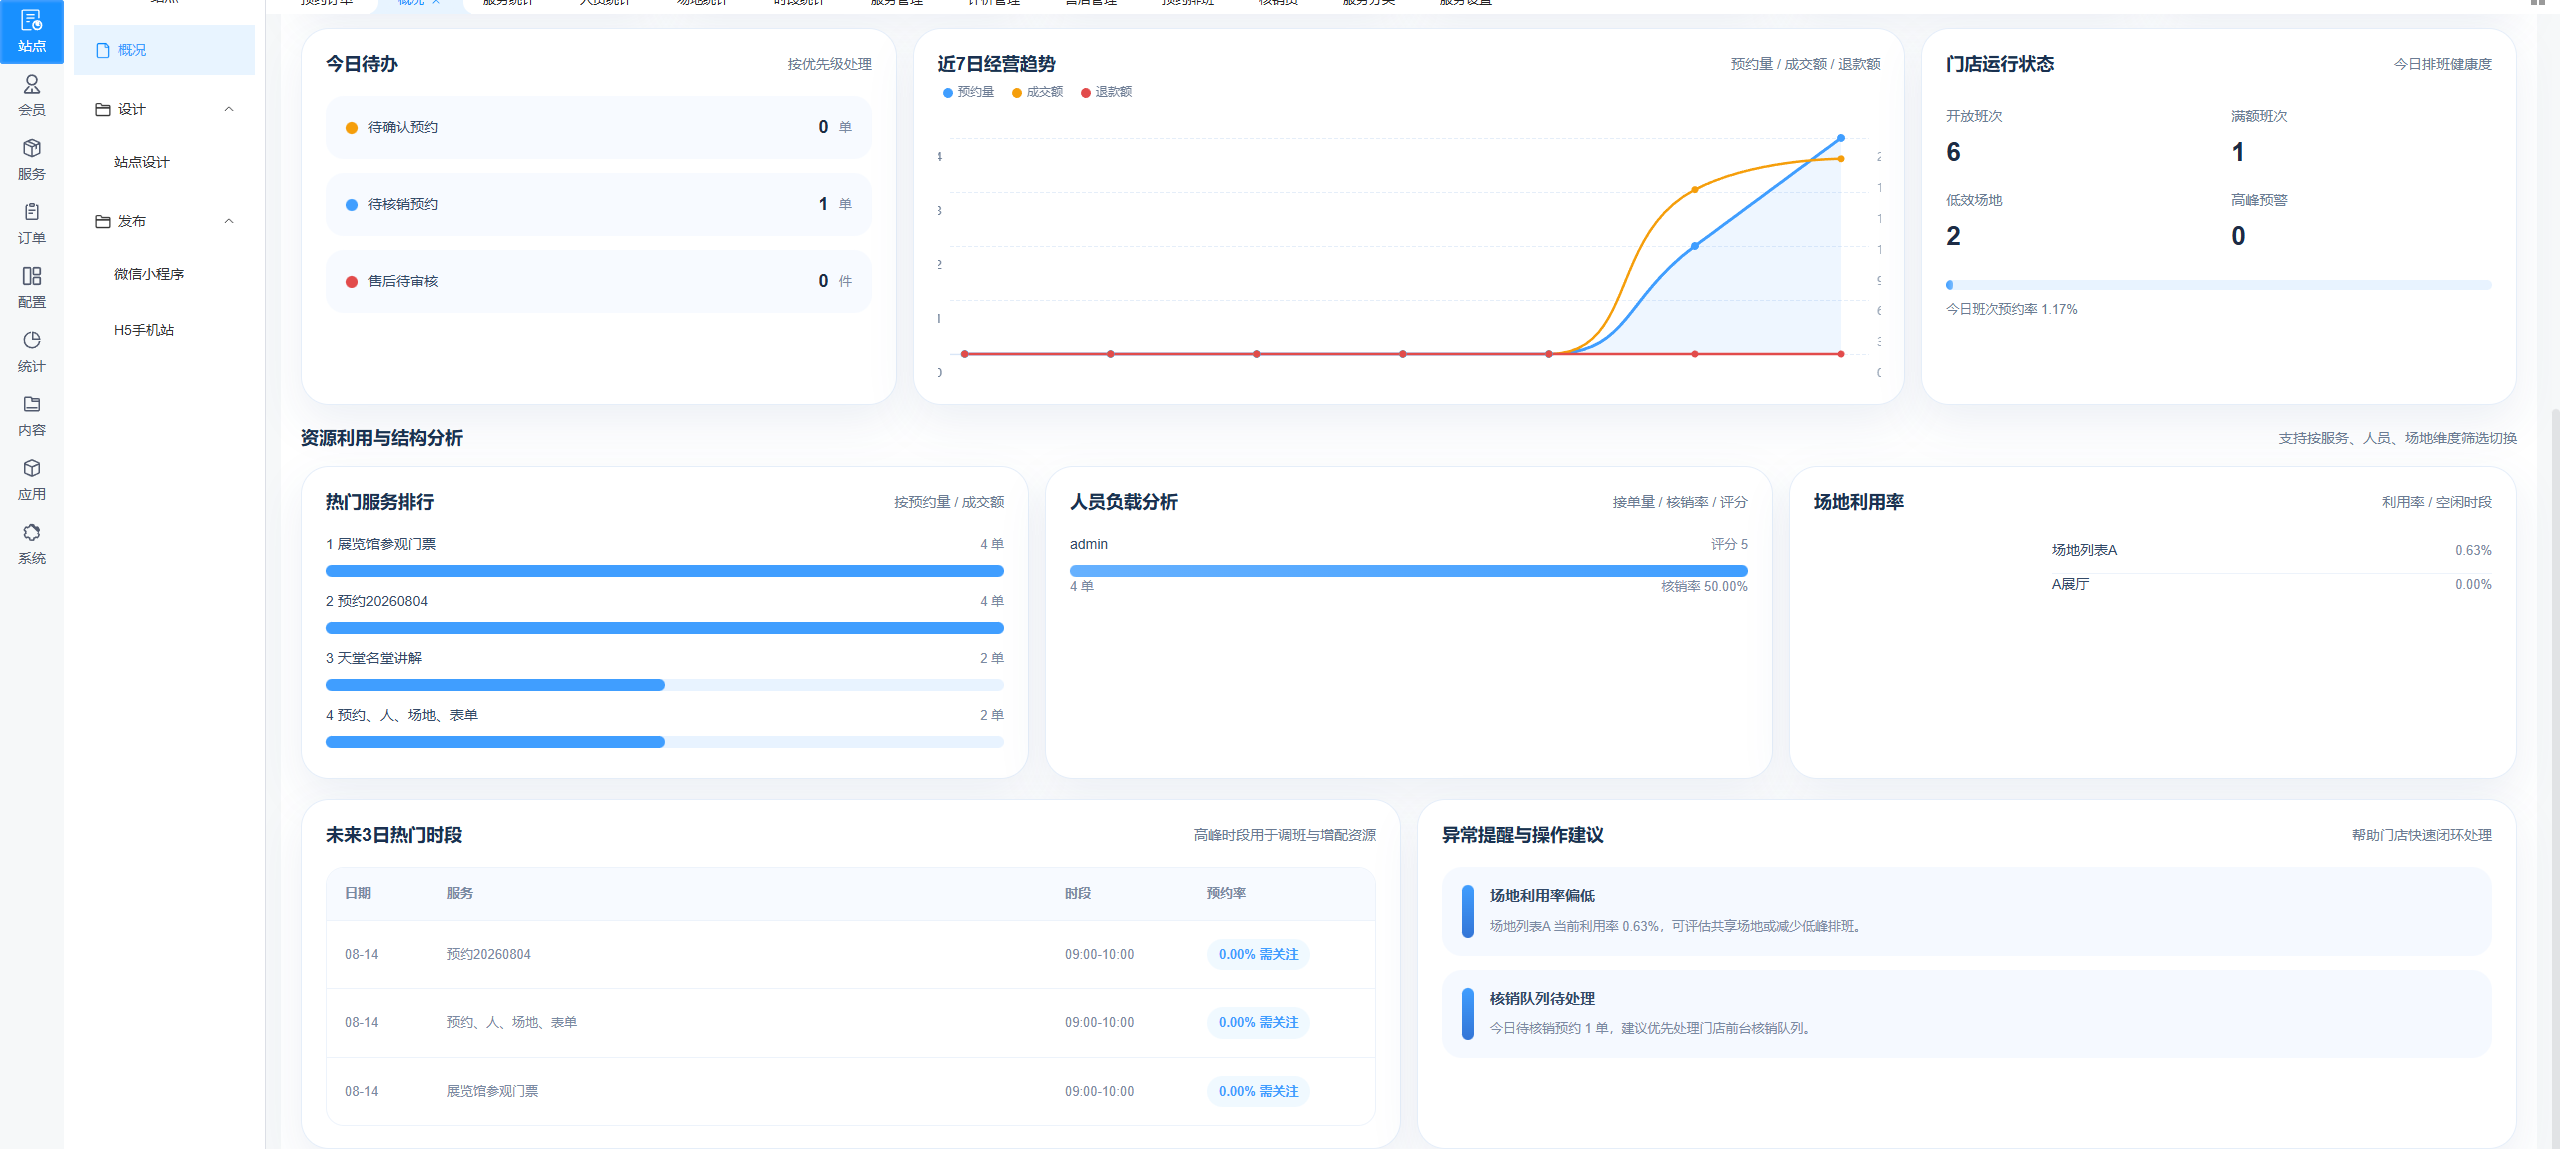2560x1149 pixels.
Task: Click 预约20260804 in the hot-slots table
Action: pos(488,955)
